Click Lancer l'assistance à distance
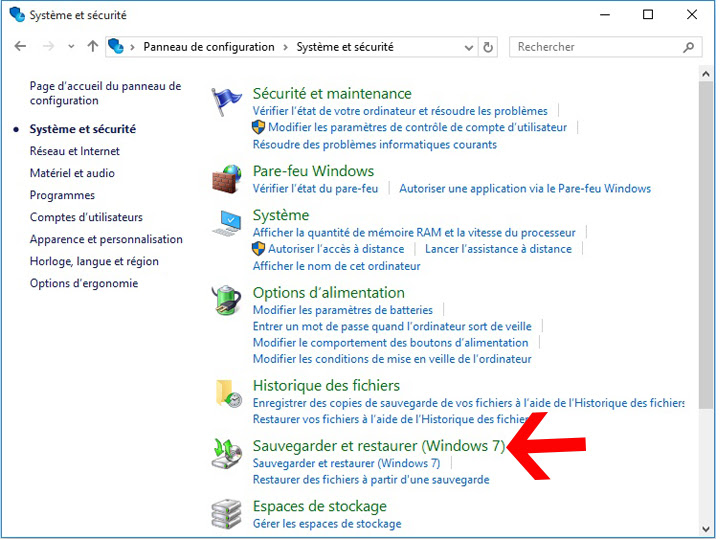Image resolution: width=720 pixels, height=540 pixels. click(x=498, y=249)
